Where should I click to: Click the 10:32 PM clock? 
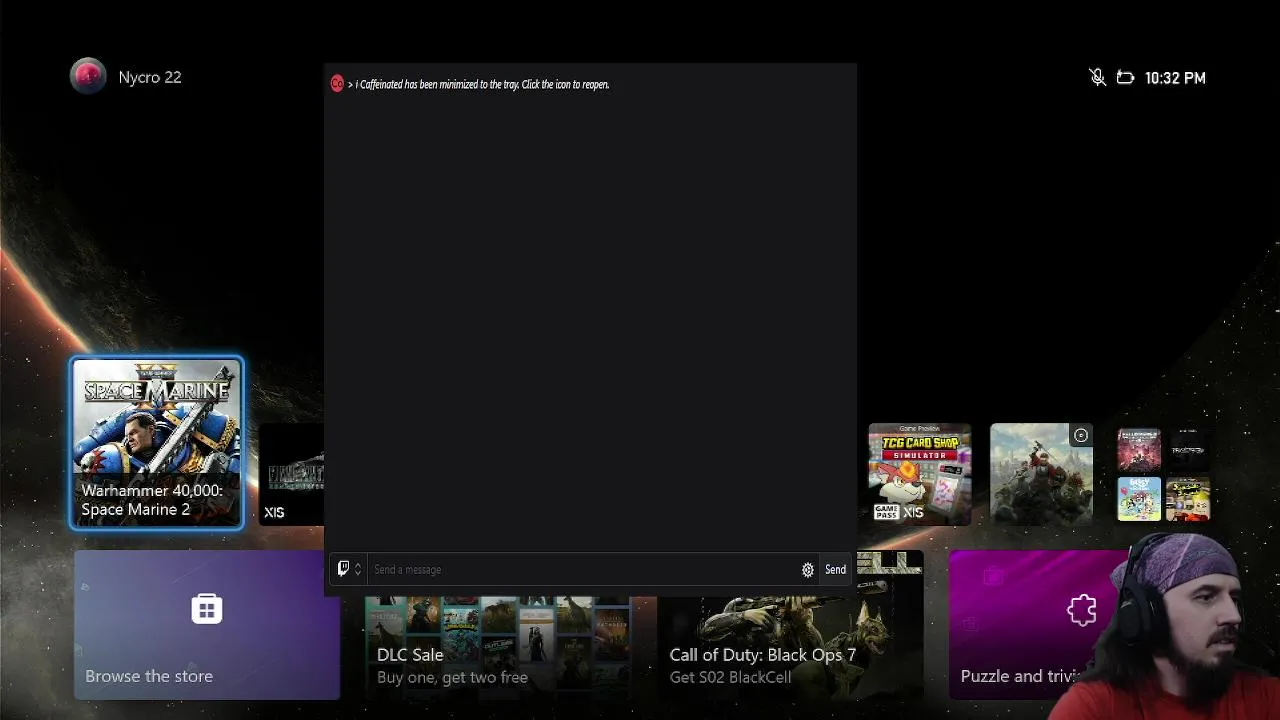(x=1175, y=78)
